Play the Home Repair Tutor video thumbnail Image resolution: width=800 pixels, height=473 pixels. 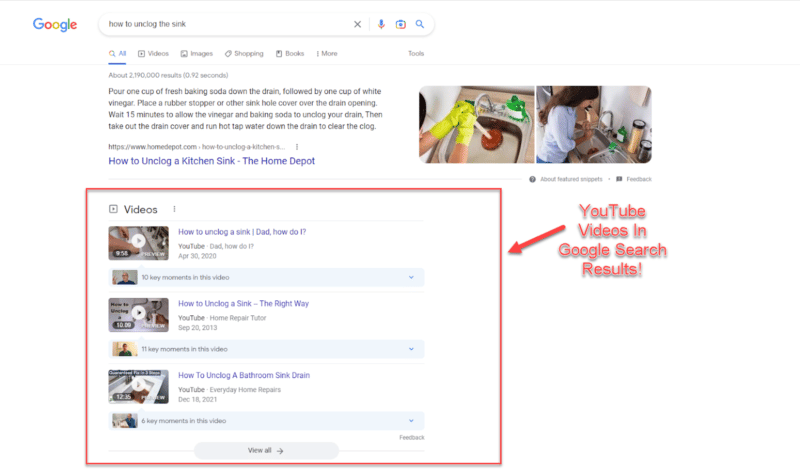pos(138,315)
